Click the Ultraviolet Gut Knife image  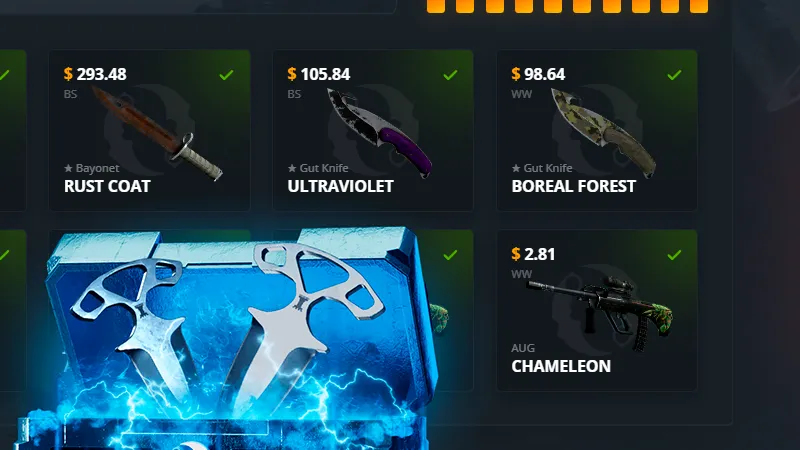[x=380, y=133]
